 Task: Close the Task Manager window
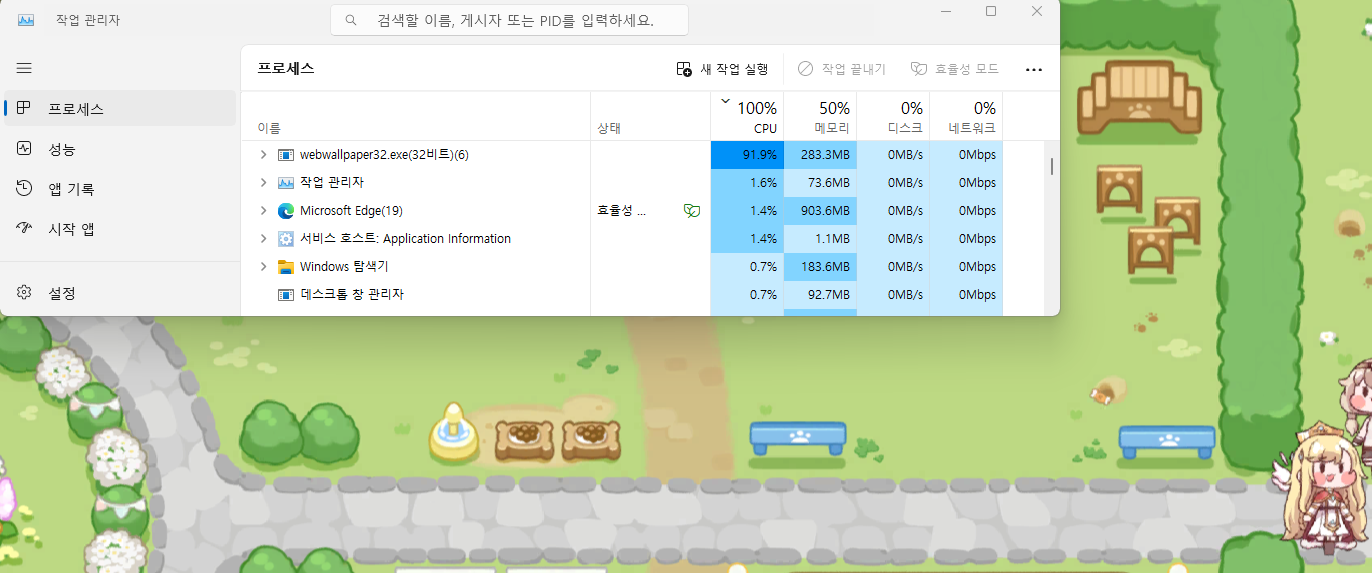coord(1037,11)
